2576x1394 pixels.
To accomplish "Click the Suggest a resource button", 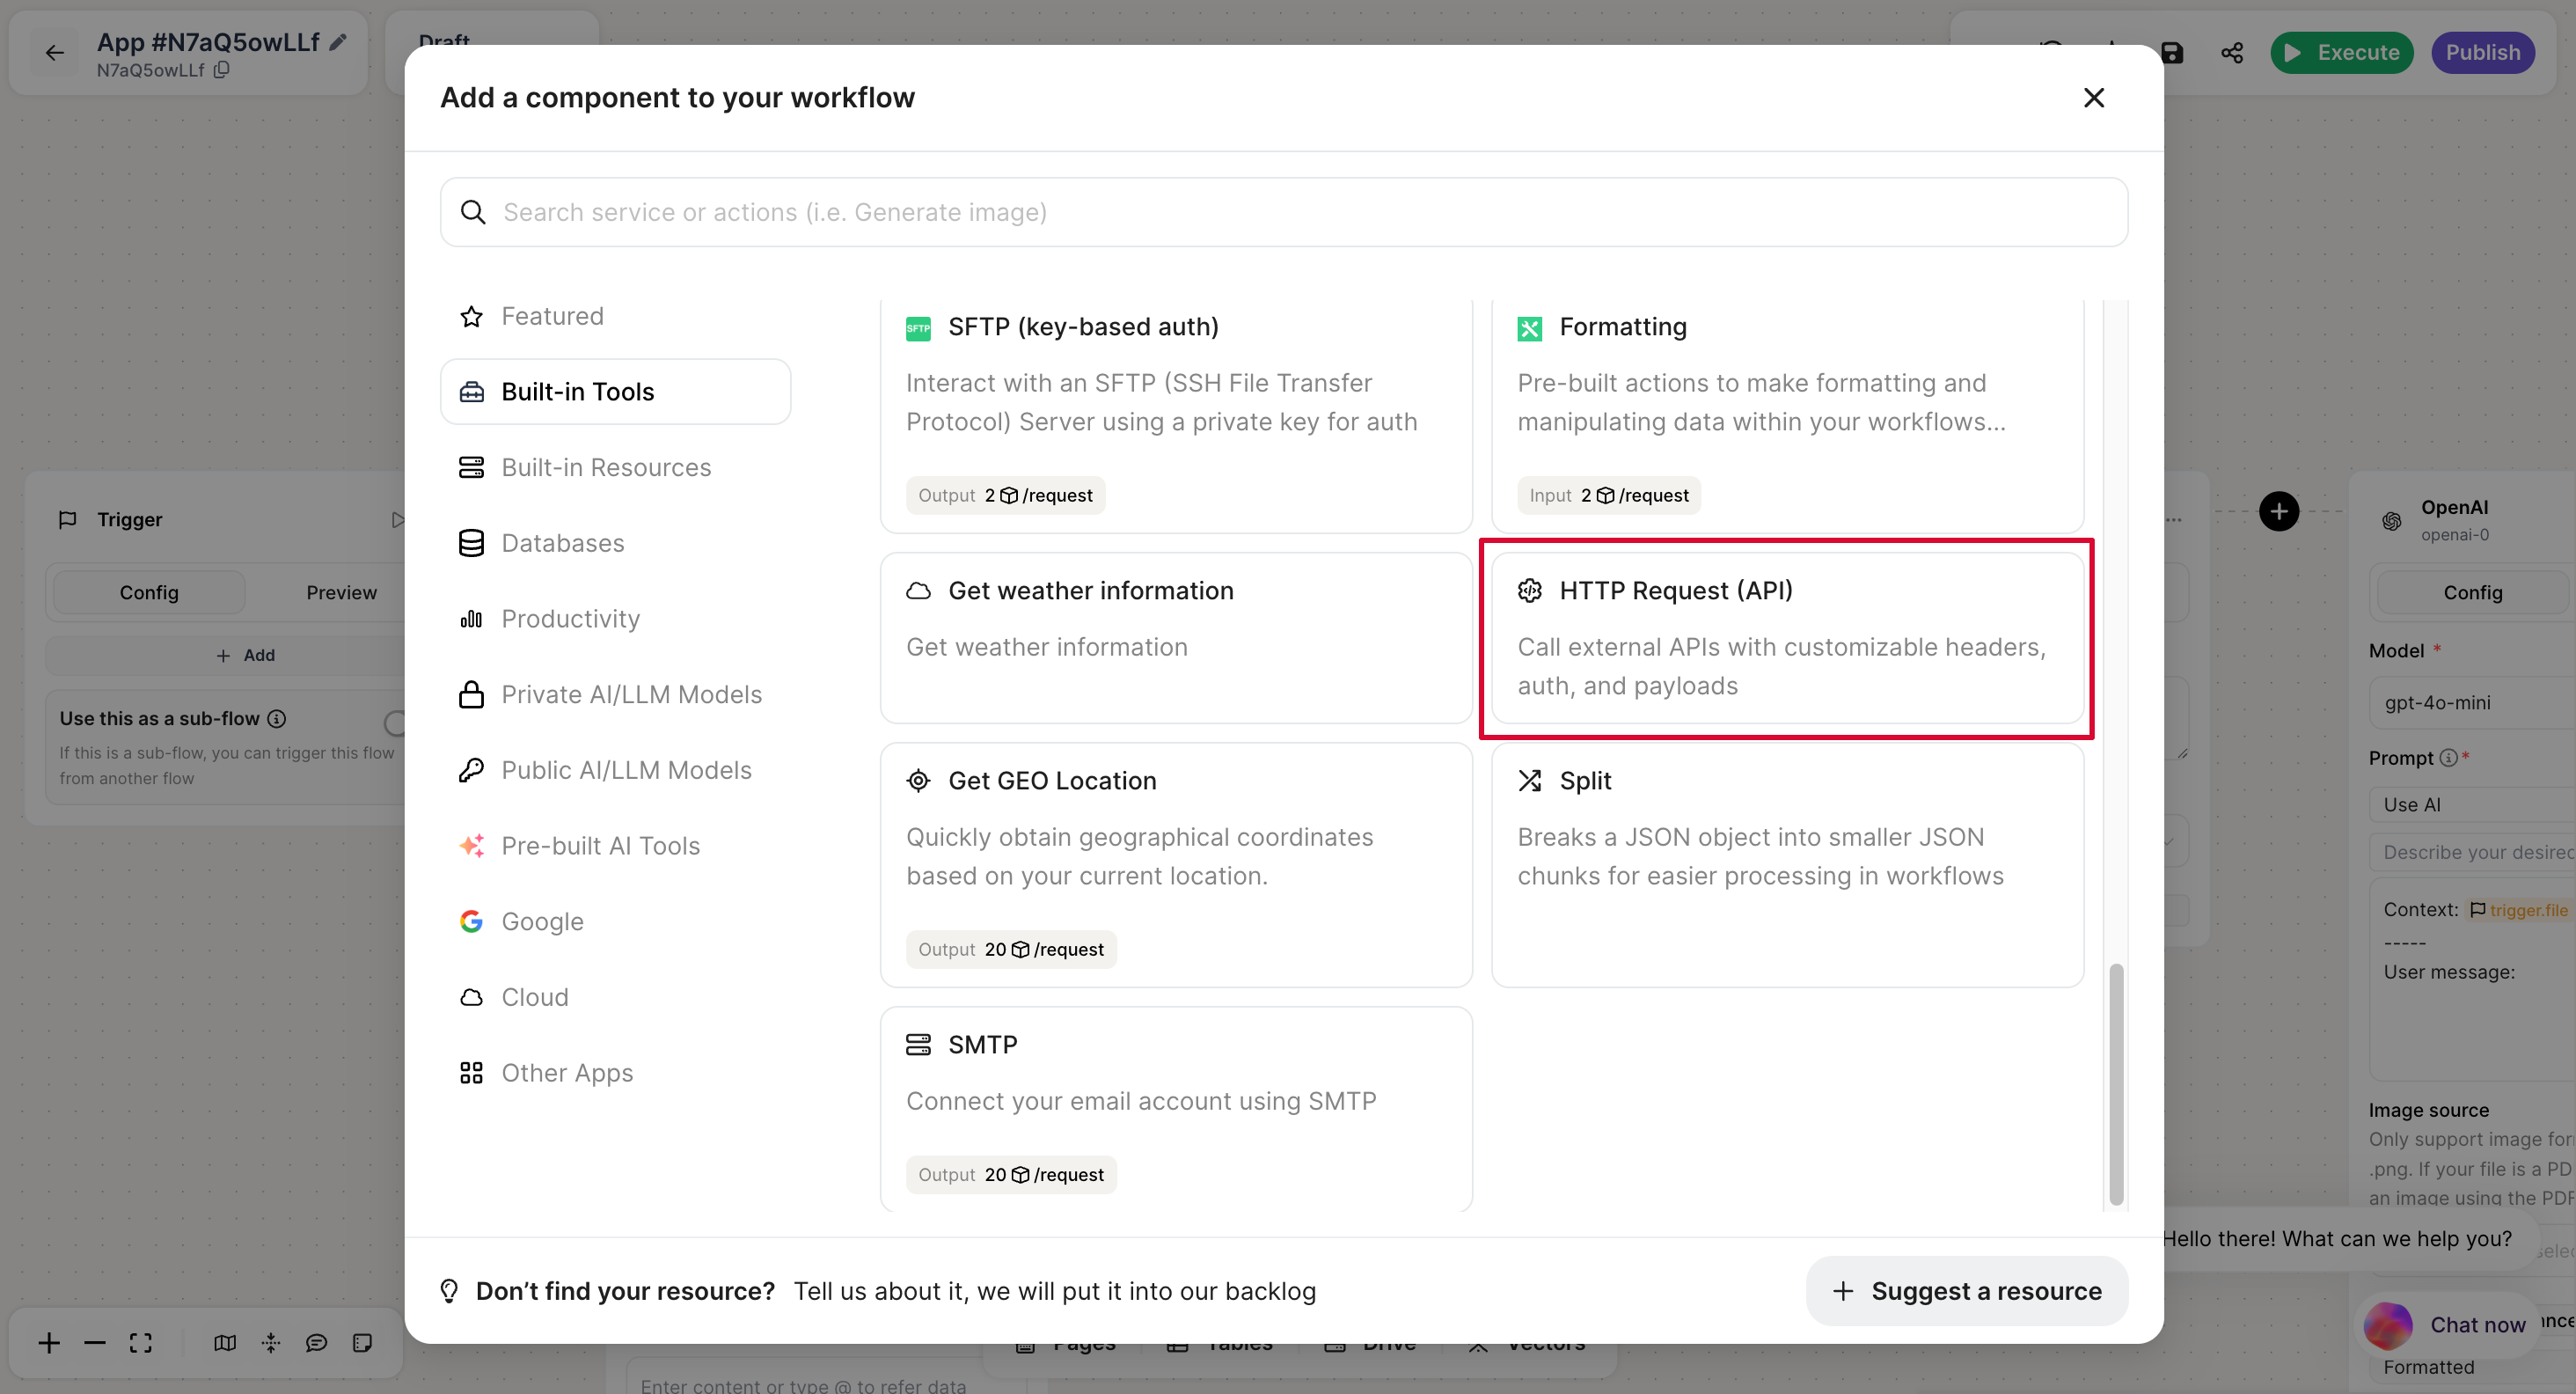I will coord(1966,1291).
